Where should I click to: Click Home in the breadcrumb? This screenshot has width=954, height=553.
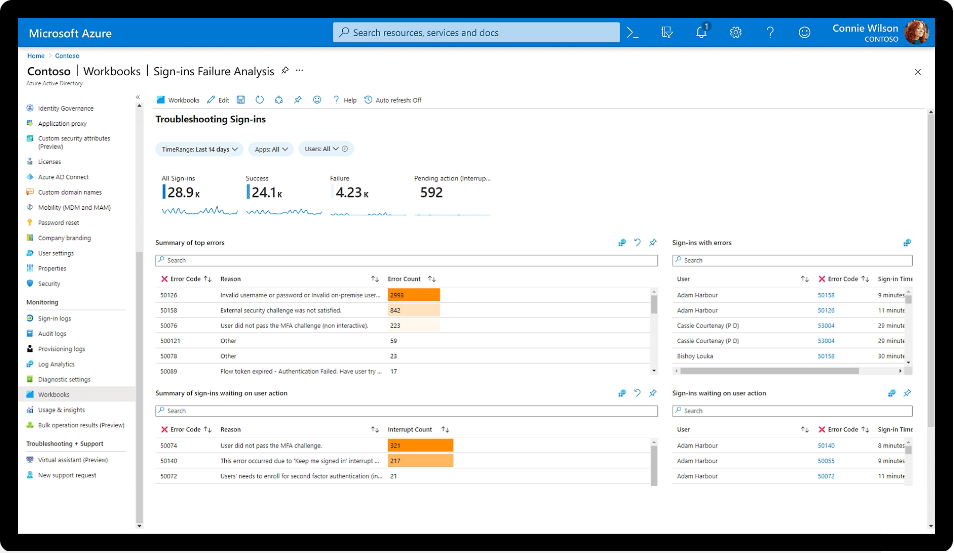[x=36, y=55]
